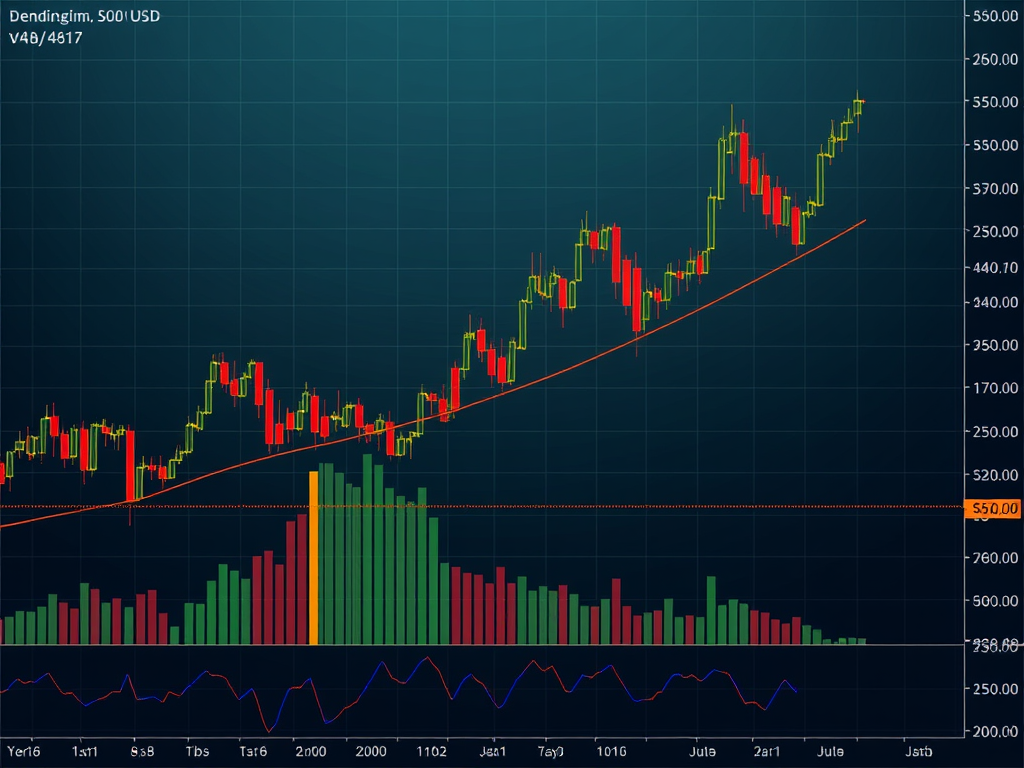Select the 1102 date on time axis
Screen dimensions: 1024x768
(431, 750)
